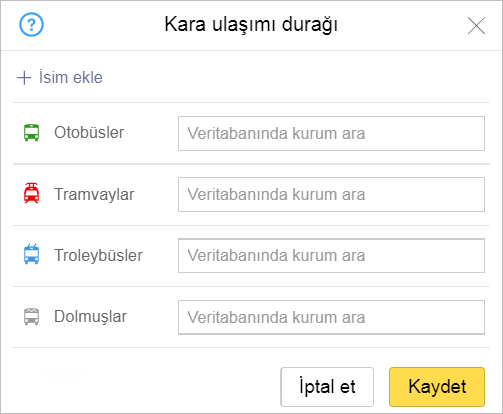Open the help question mark icon

pos(31,24)
